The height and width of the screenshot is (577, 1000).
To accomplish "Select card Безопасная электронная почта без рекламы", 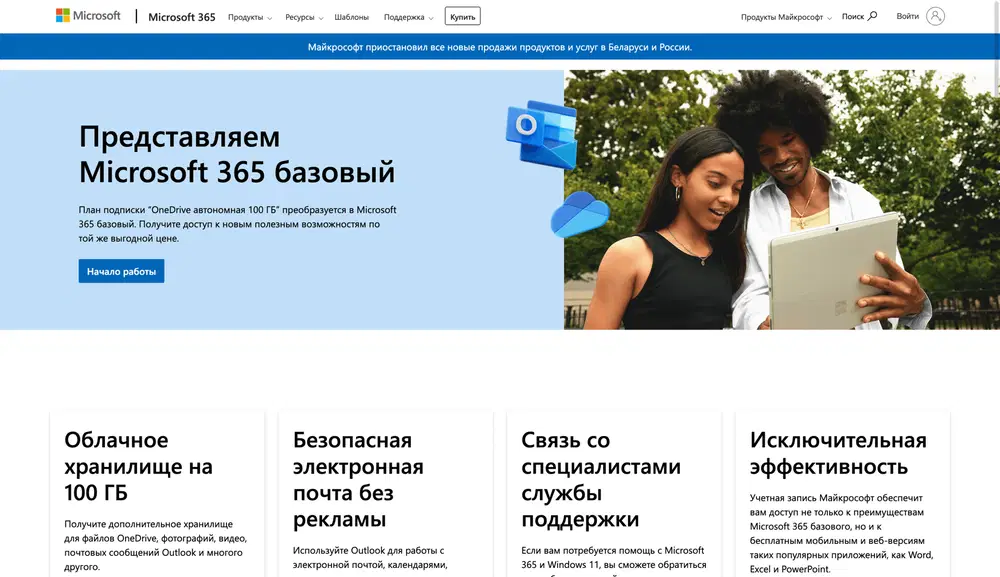I will [x=385, y=494].
